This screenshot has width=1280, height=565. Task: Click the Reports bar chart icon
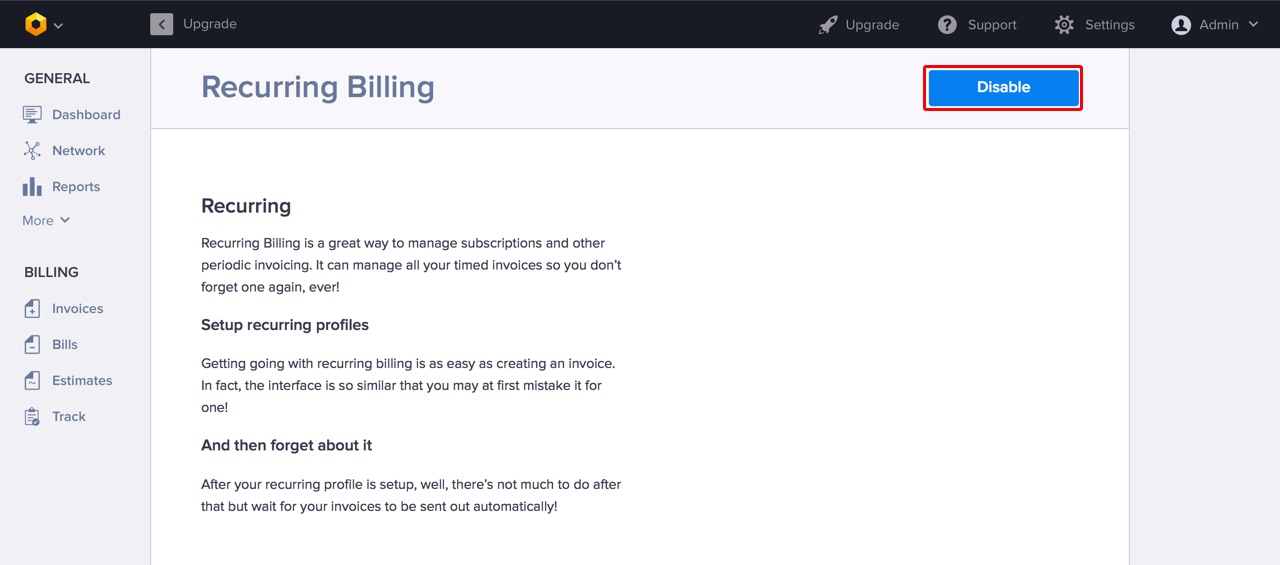32,187
